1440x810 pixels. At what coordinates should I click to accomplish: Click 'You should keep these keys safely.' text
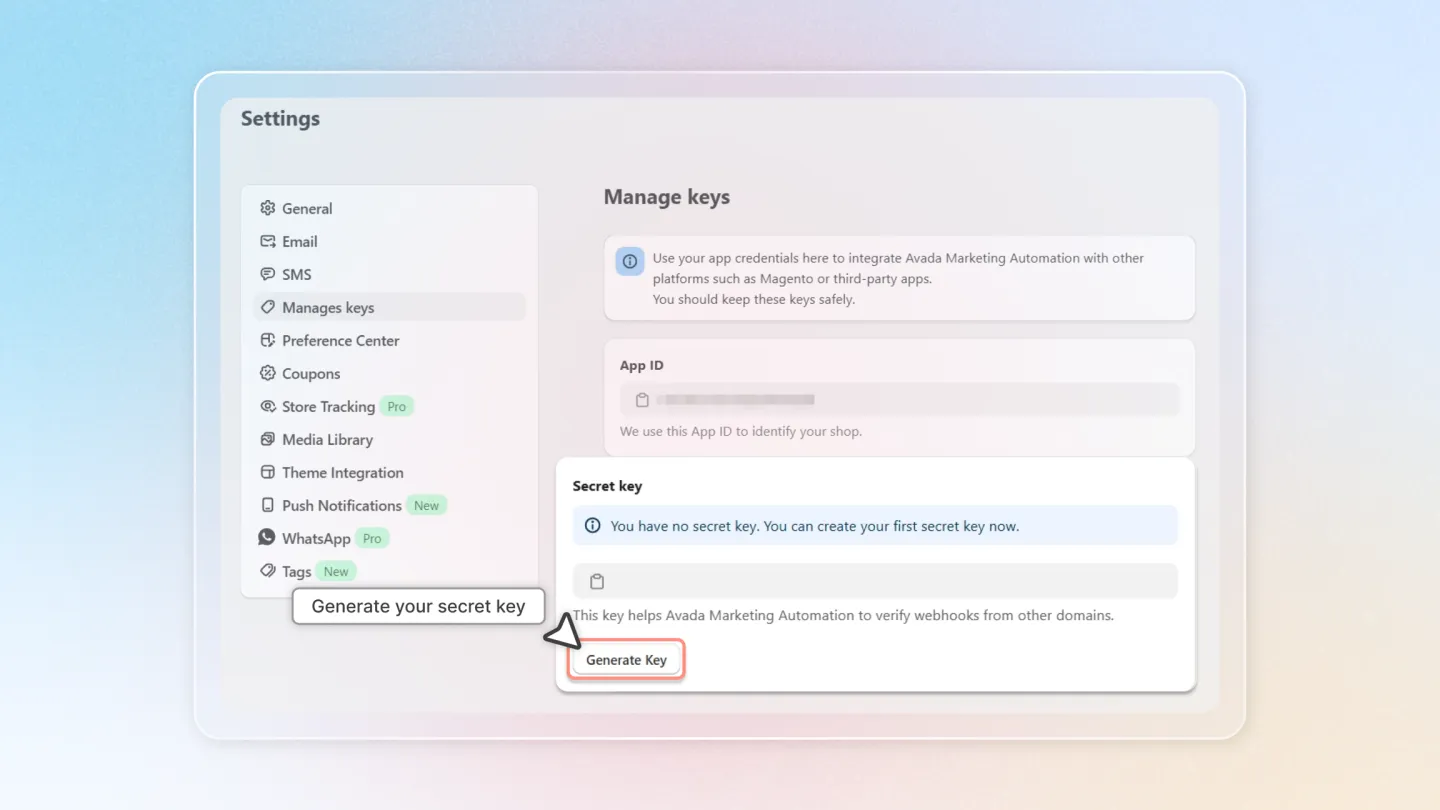click(x=754, y=299)
